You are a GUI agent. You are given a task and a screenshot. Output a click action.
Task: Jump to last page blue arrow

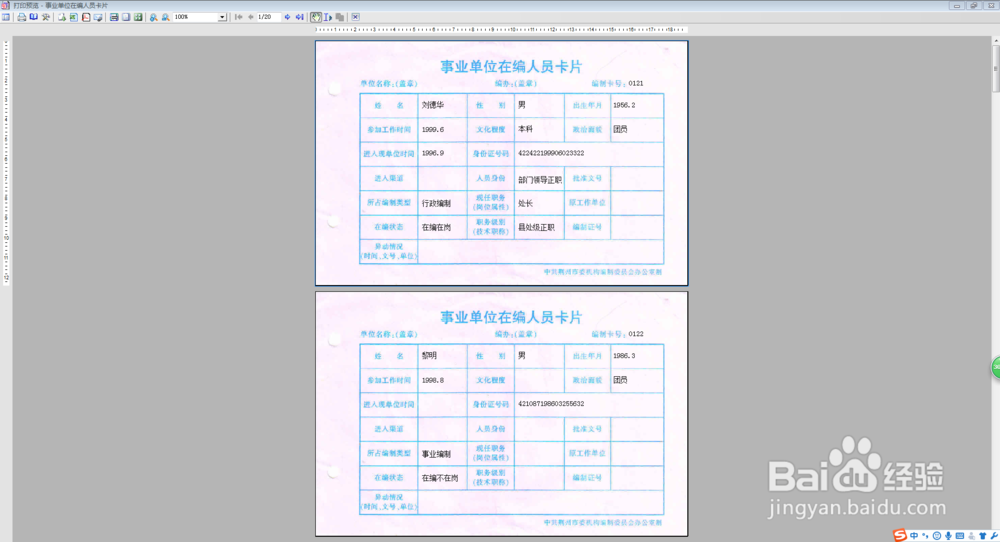coord(300,17)
